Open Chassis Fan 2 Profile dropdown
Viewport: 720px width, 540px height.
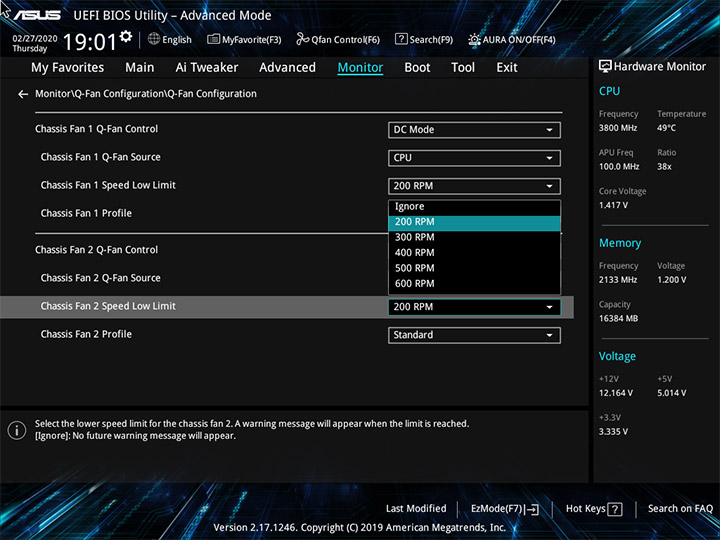pyautogui.click(x=474, y=335)
